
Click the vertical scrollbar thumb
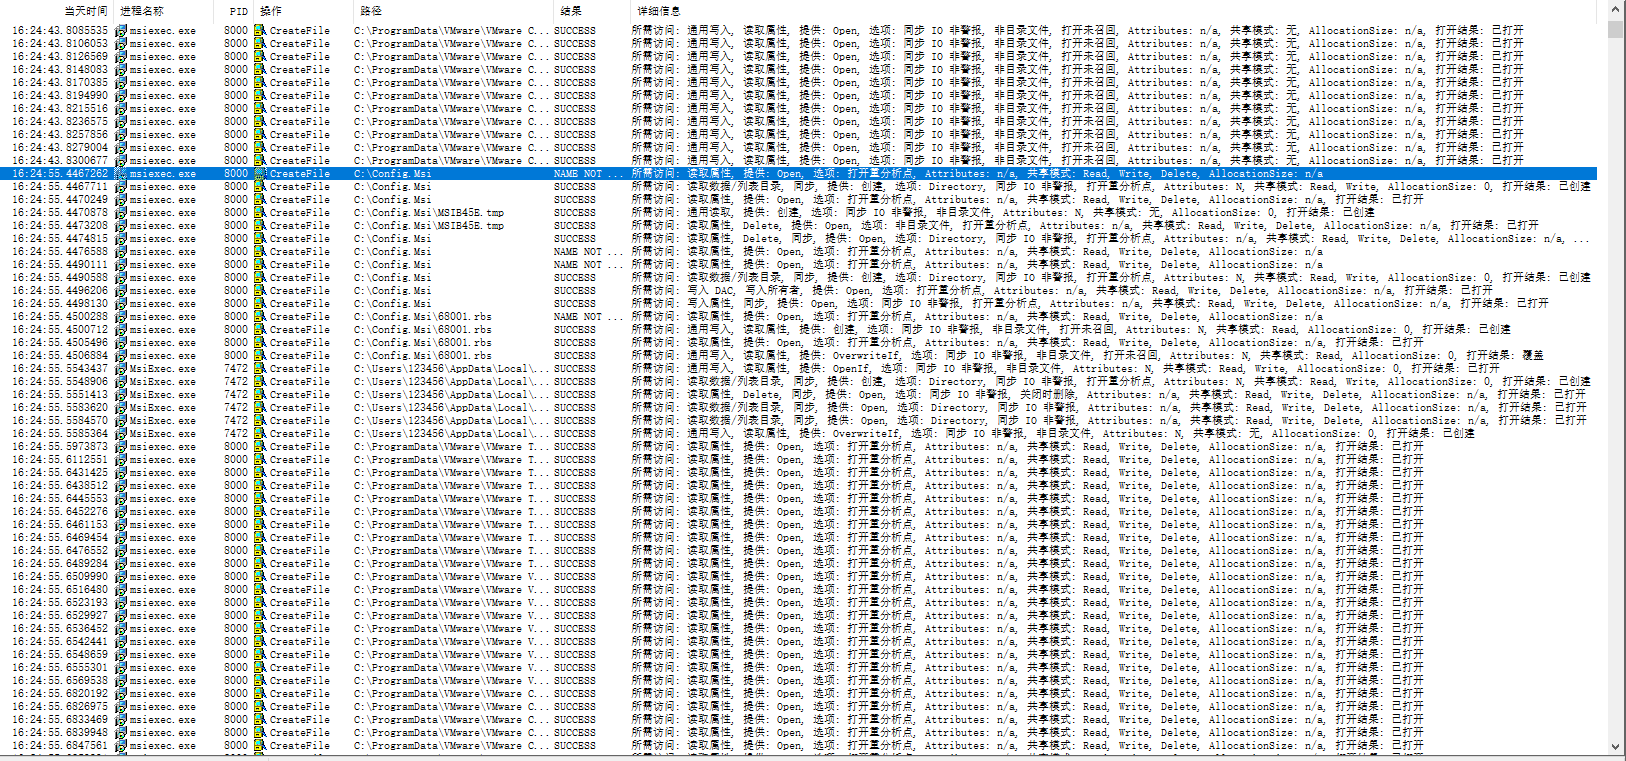(x=1616, y=28)
